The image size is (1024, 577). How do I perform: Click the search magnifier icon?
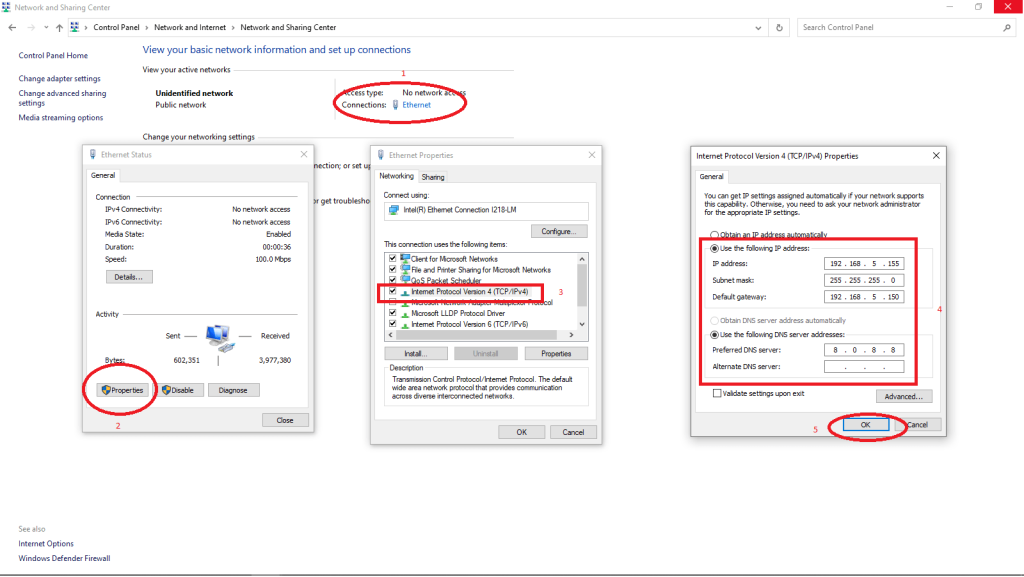(x=1006, y=27)
